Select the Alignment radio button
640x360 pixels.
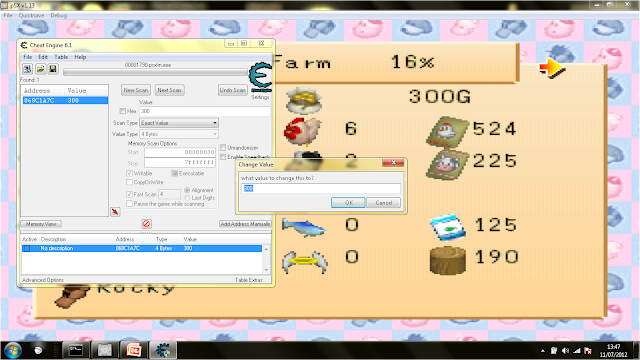(x=187, y=190)
